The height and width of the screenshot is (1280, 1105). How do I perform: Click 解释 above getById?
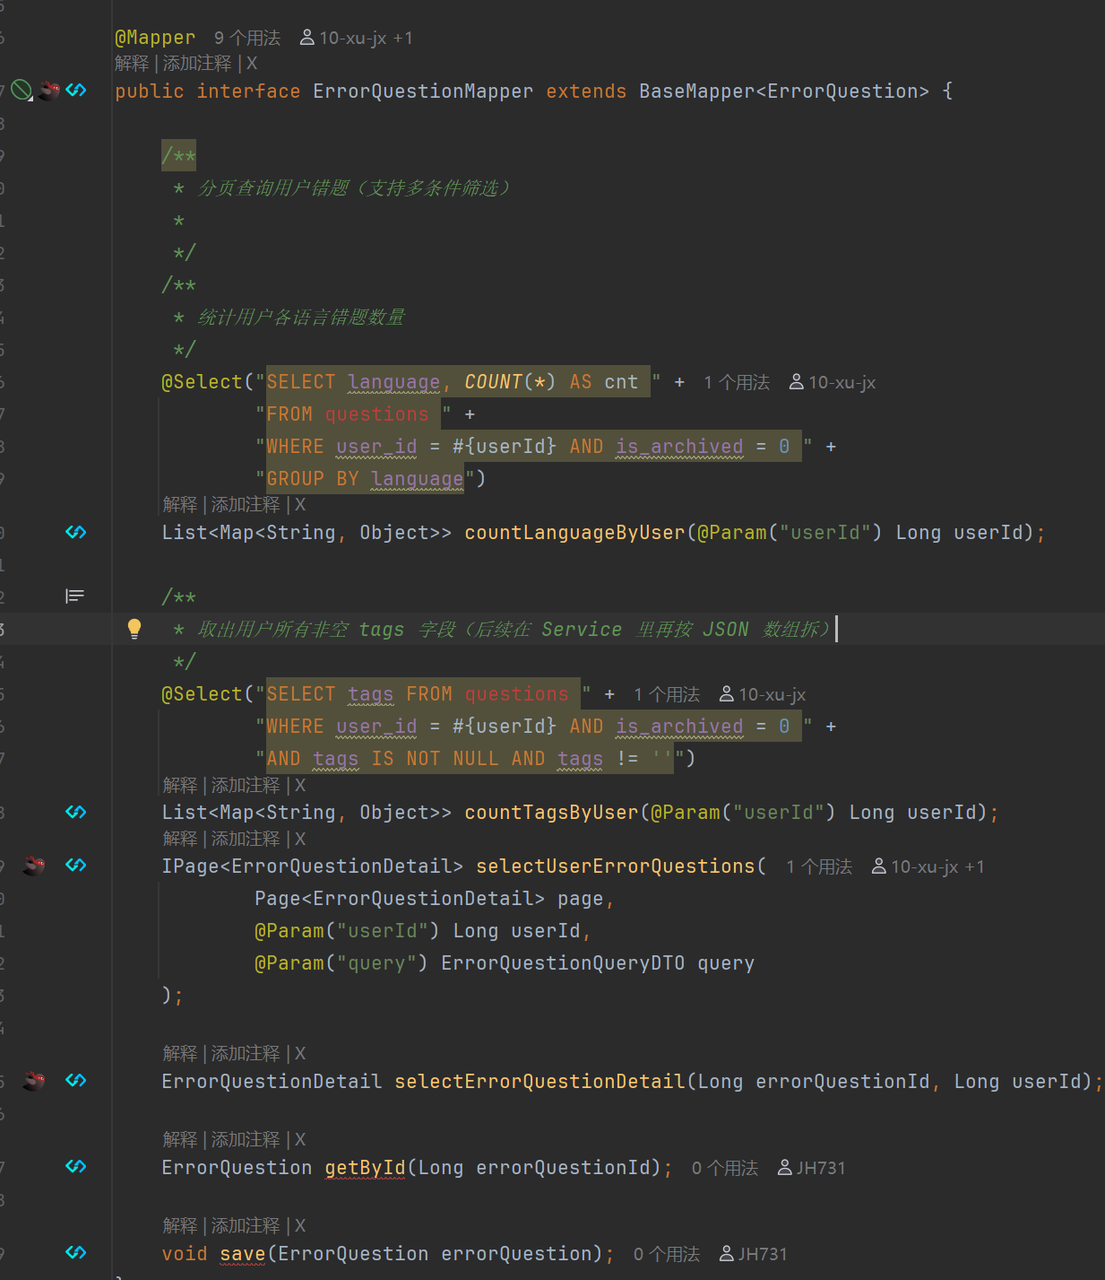click(180, 1139)
